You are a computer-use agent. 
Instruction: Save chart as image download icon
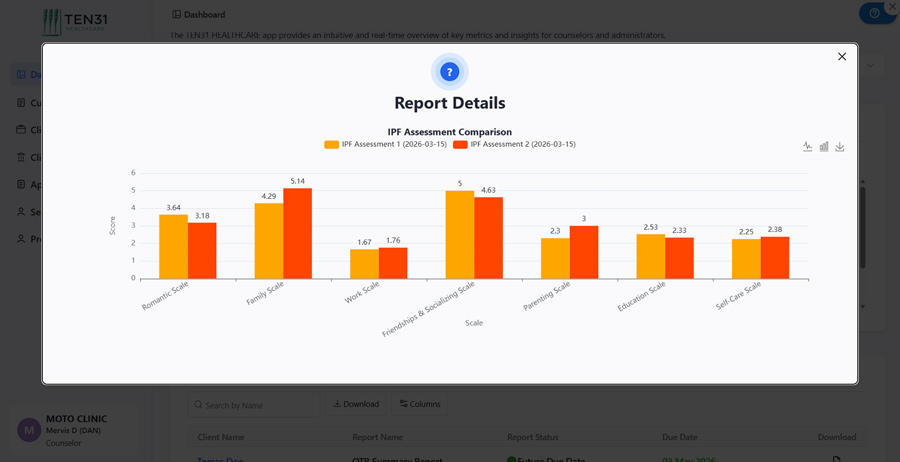click(840, 147)
